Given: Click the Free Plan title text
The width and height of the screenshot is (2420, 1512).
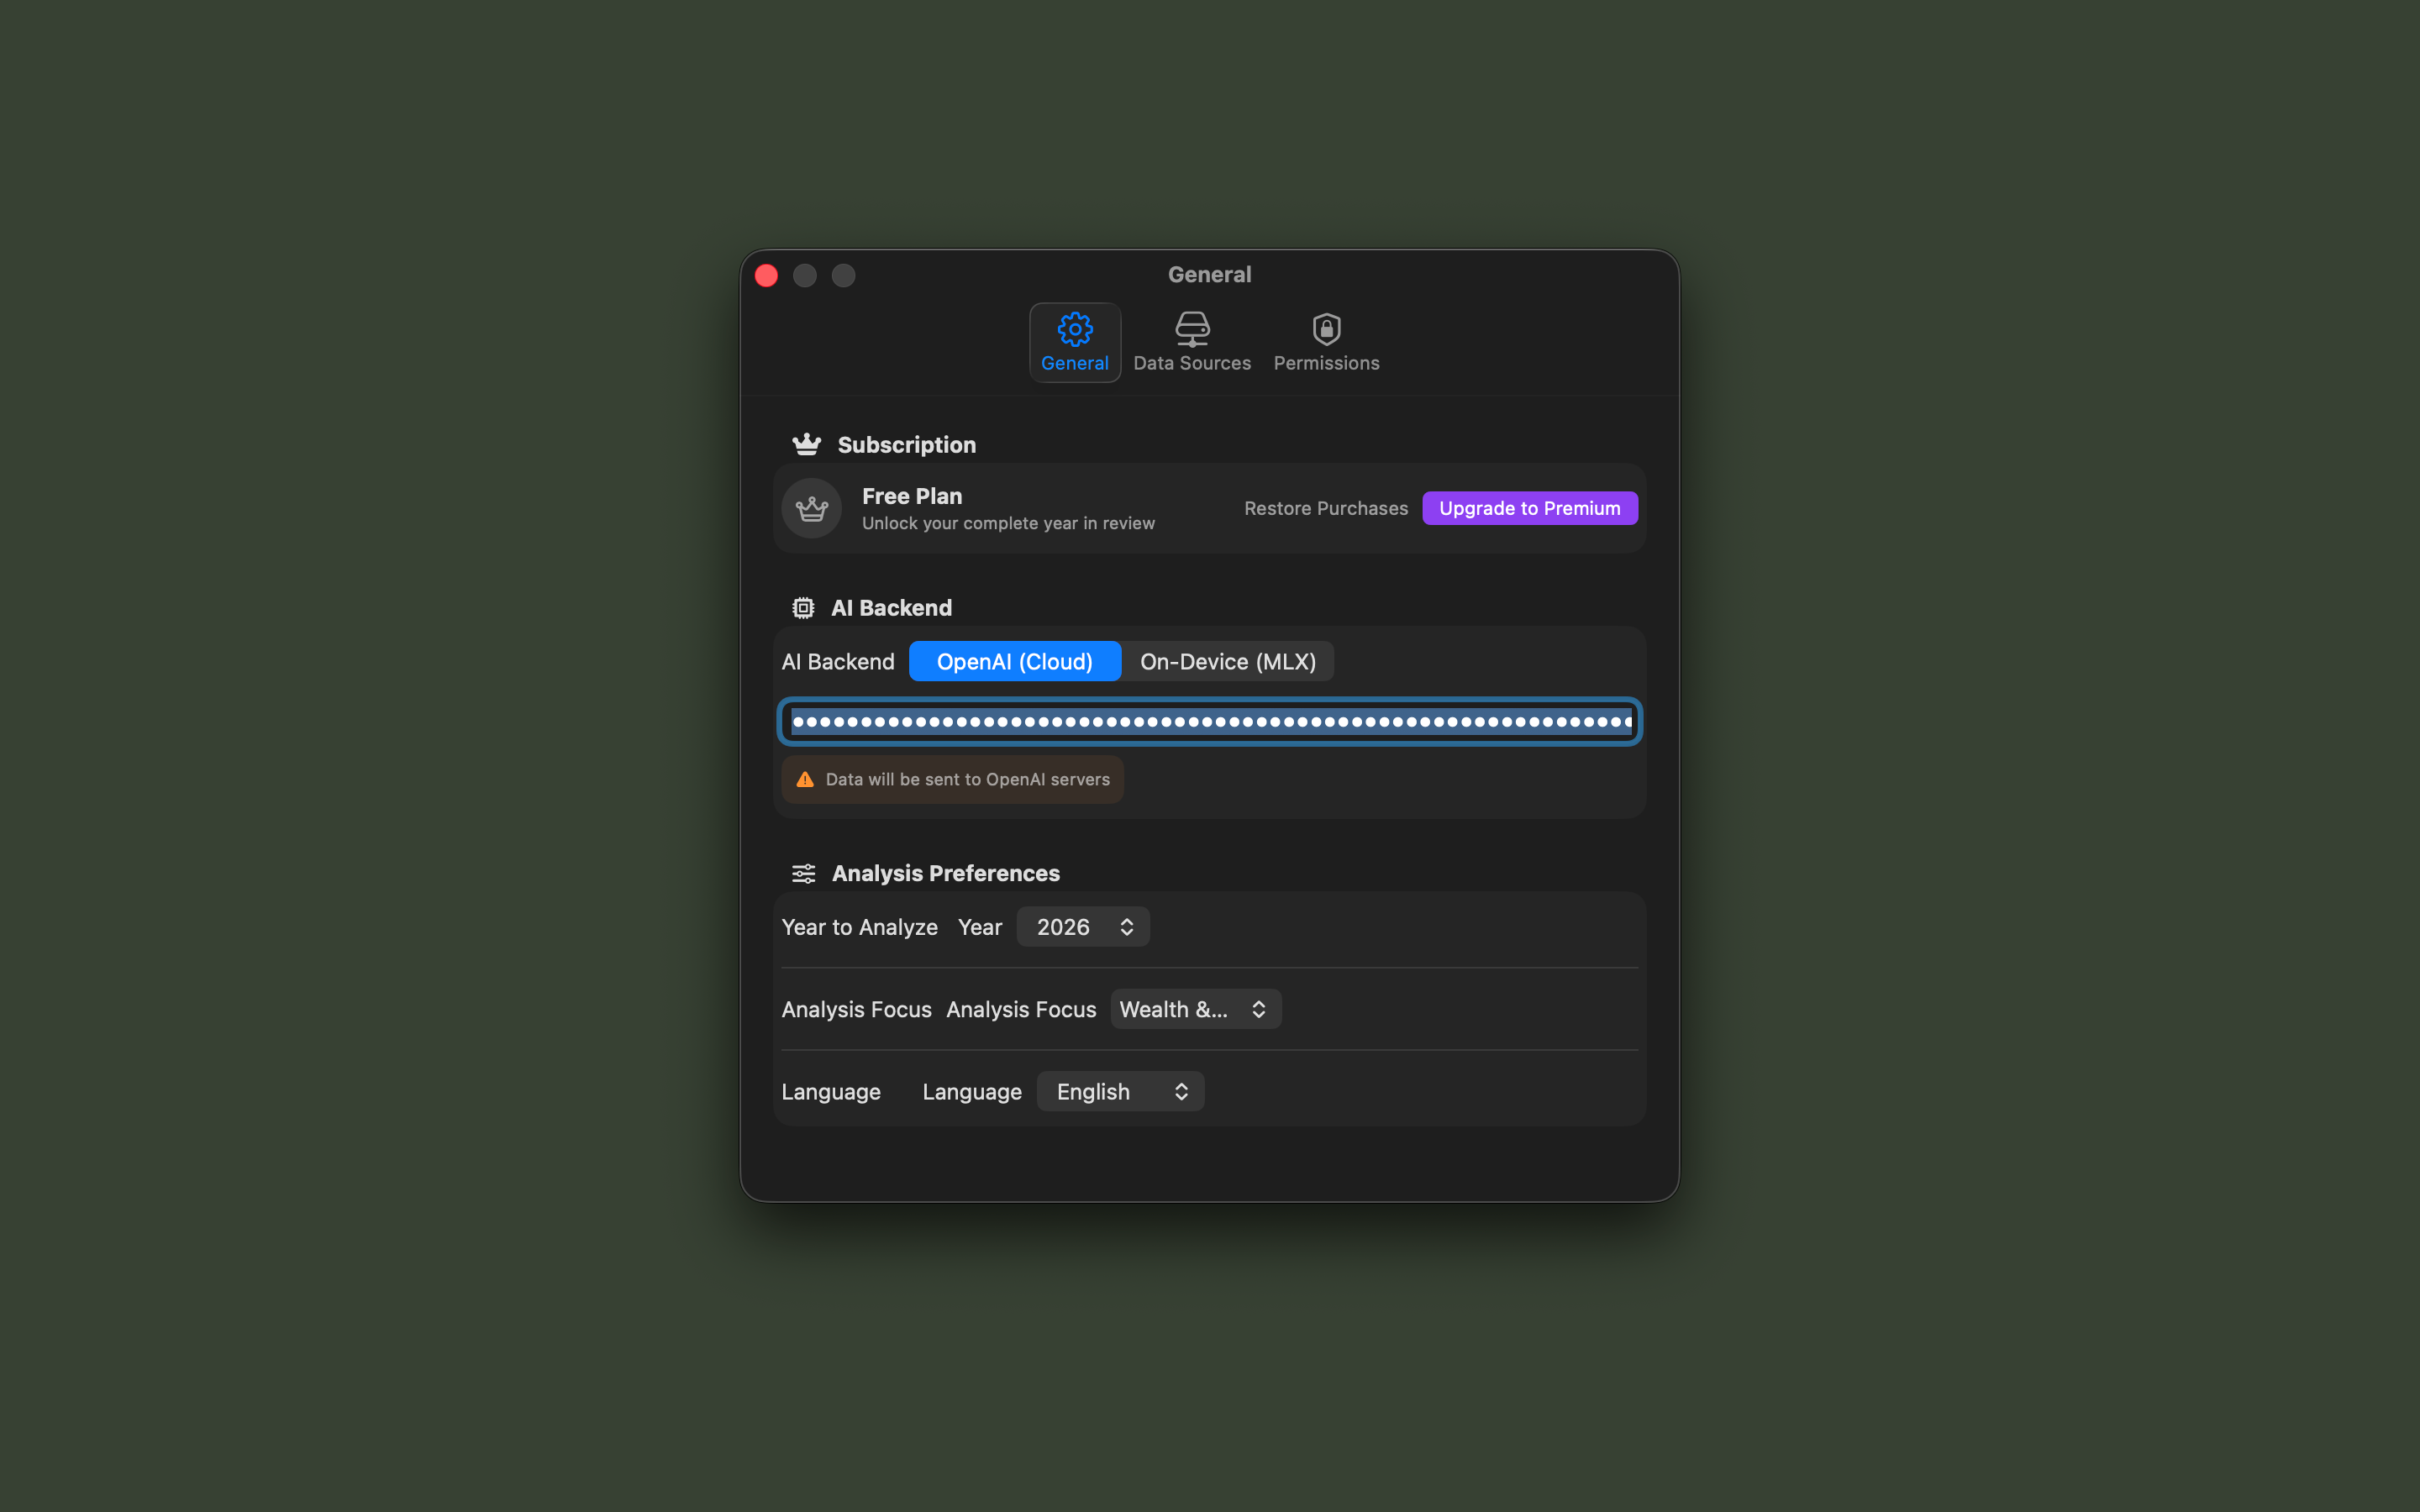Looking at the screenshot, I should click(x=911, y=496).
